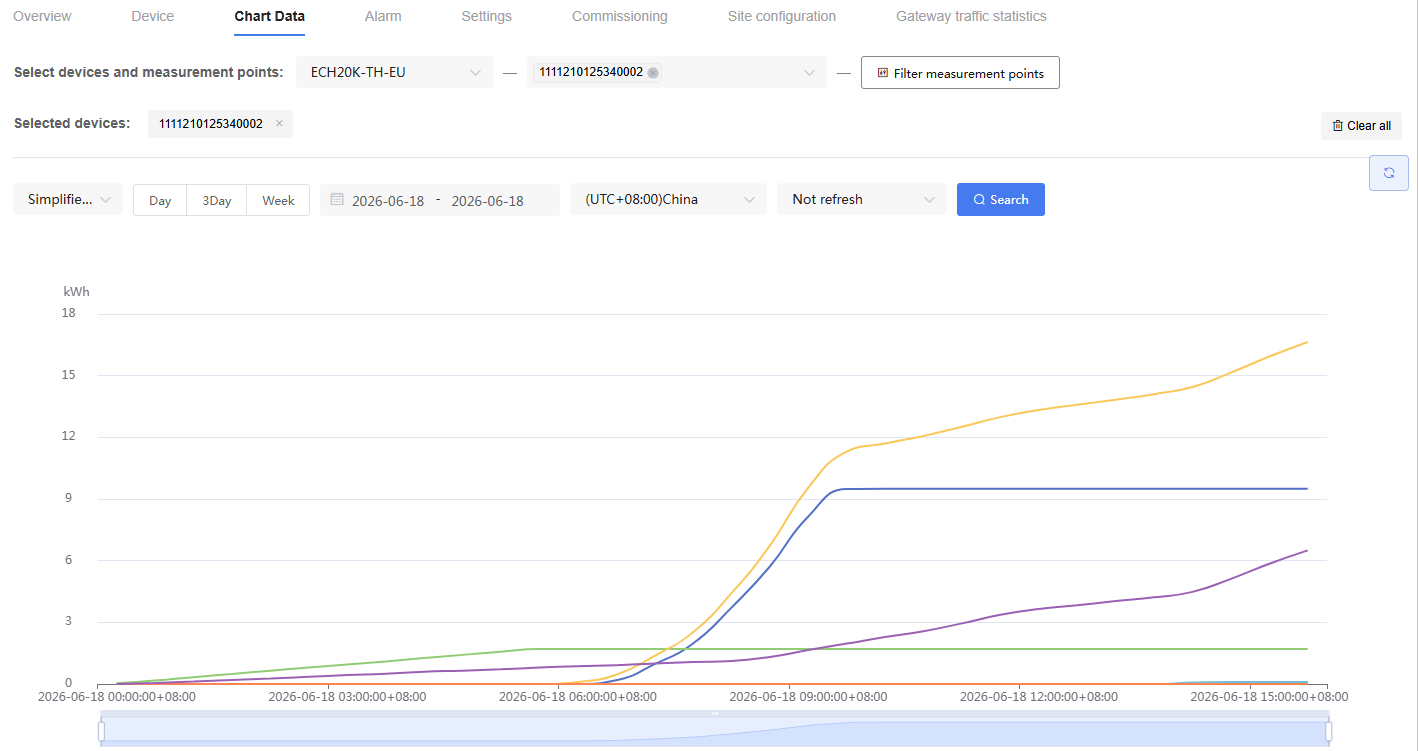This screenshot has width=1418, height=751.
Task: Remove device tag in measurement points dropdown
Action: [x=653, y=72]
